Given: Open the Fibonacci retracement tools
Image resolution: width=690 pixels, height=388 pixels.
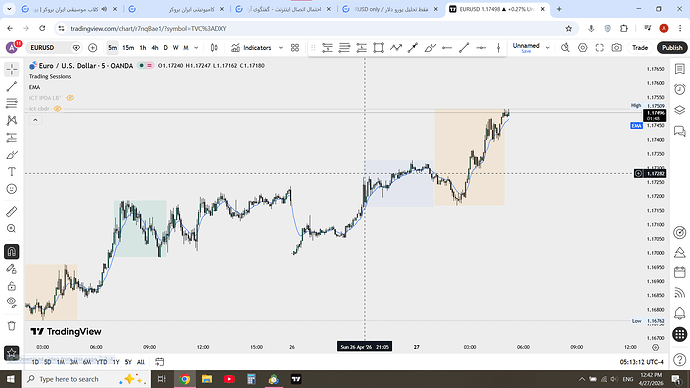Looking at the screenshot, I should point(12,103).
